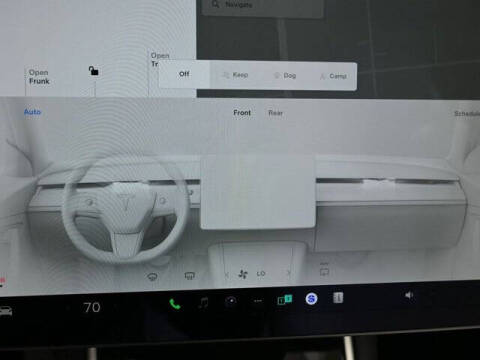This screenshot has height=360, width=480.
Task: Tap the volume speaker icon
Action: [x=409, y=295]
